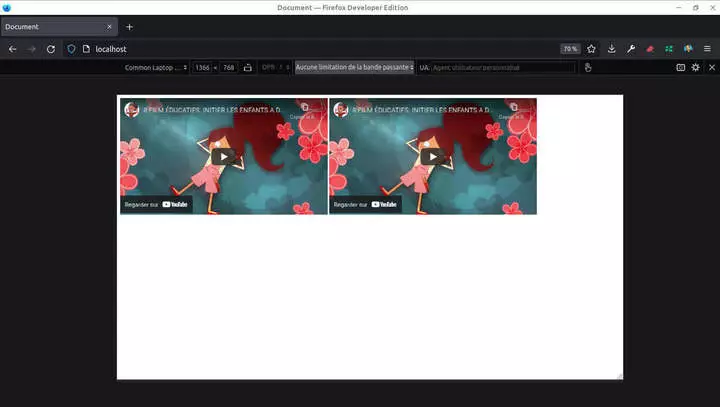Click the page info icon beside localhost

coord(86,49)
